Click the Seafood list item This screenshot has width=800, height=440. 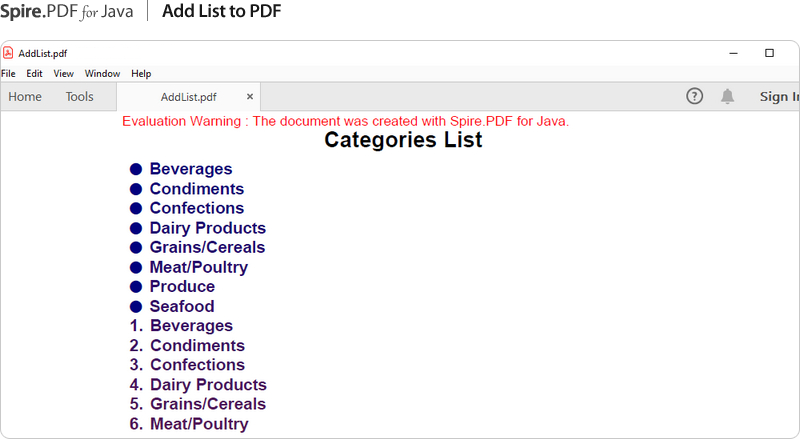click(x=182, y=306)
